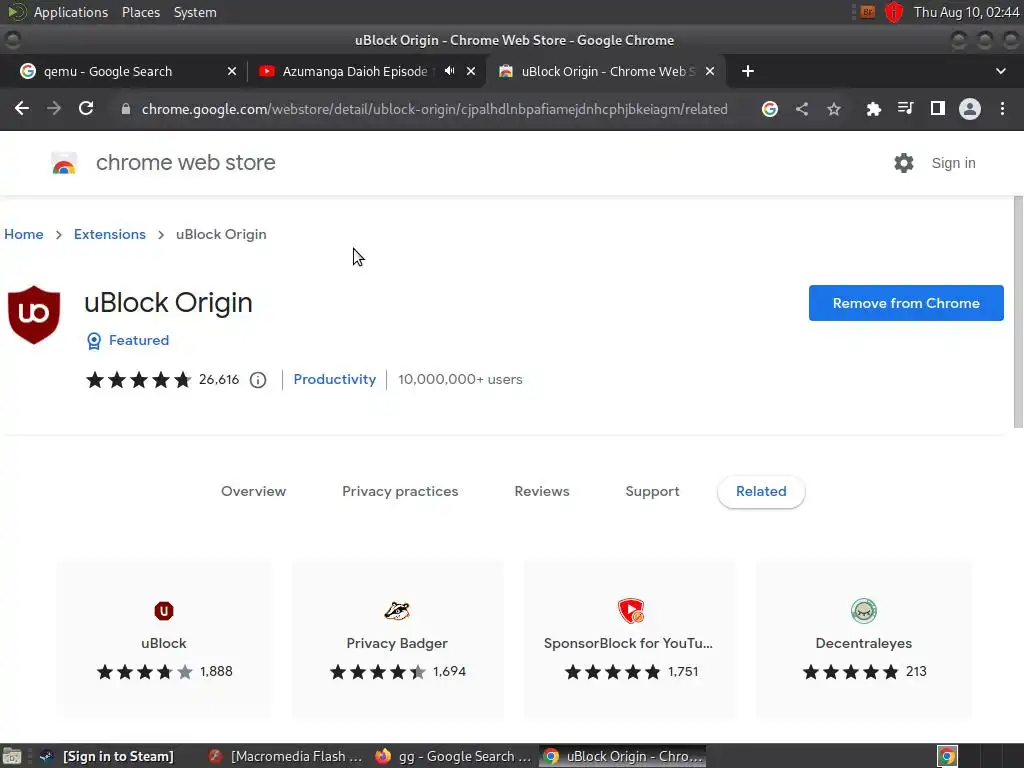
Task: Click the clock showing Thu Aug 10
Action: coord(966,12)
